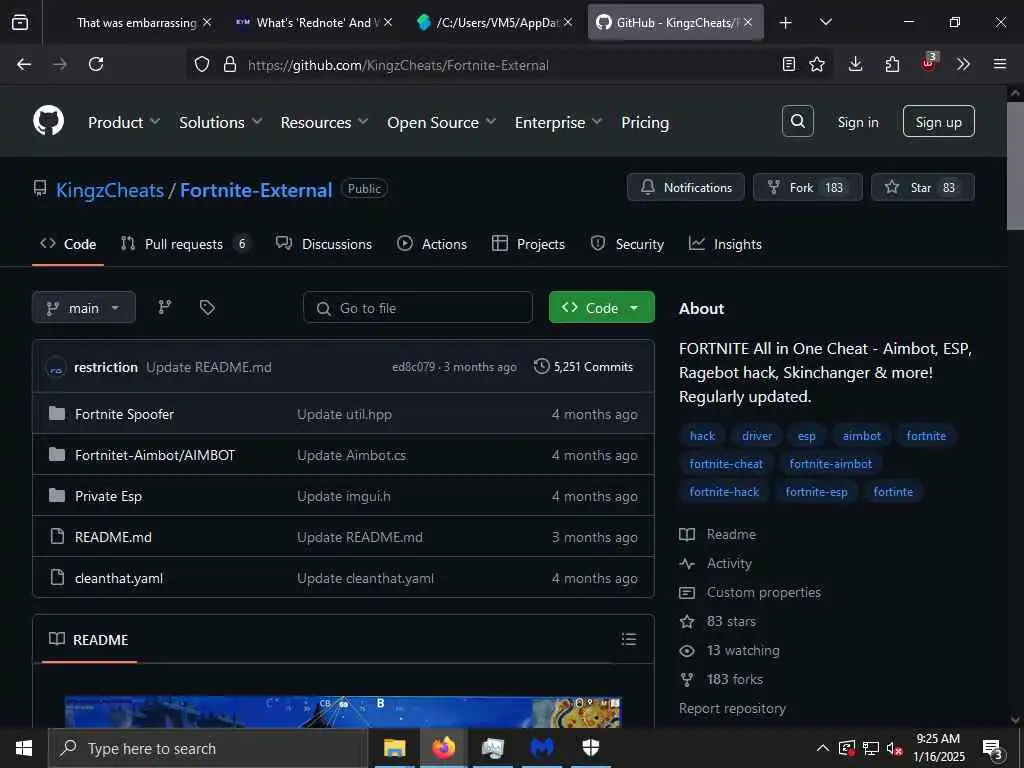Open the green Code dropdown
The width and height of the screenshot is (1024, 768).
click(601, 307)
